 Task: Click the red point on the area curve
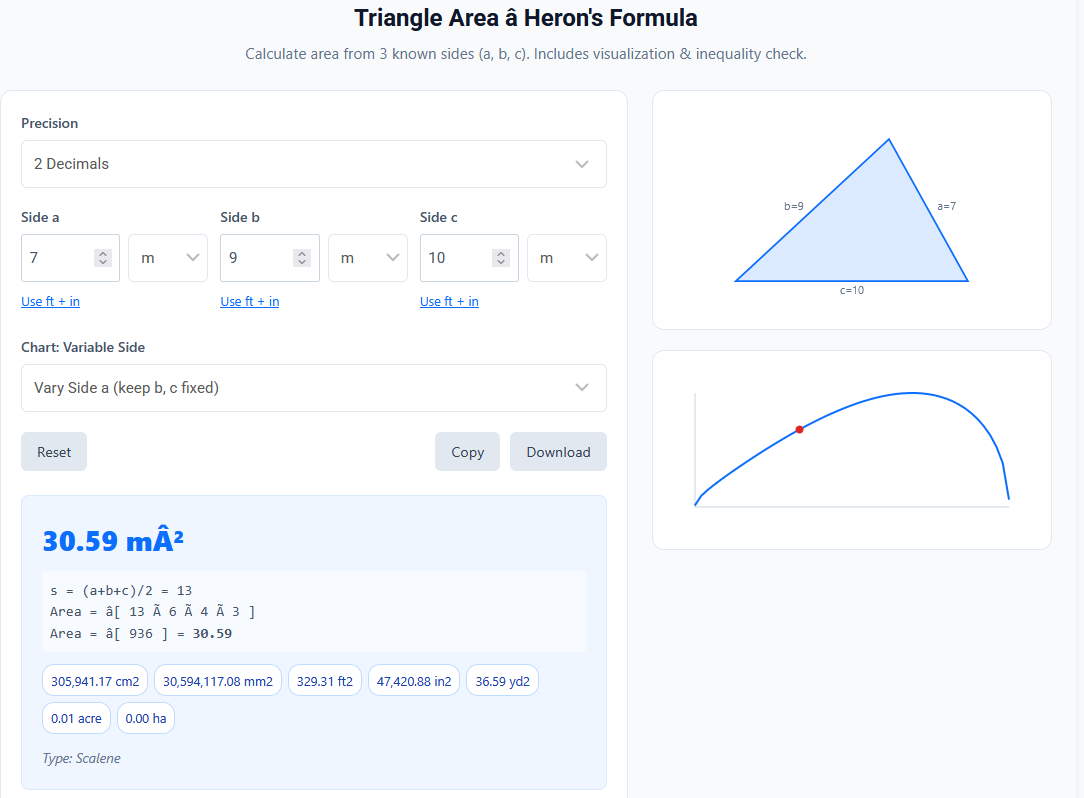coord(799,428)
